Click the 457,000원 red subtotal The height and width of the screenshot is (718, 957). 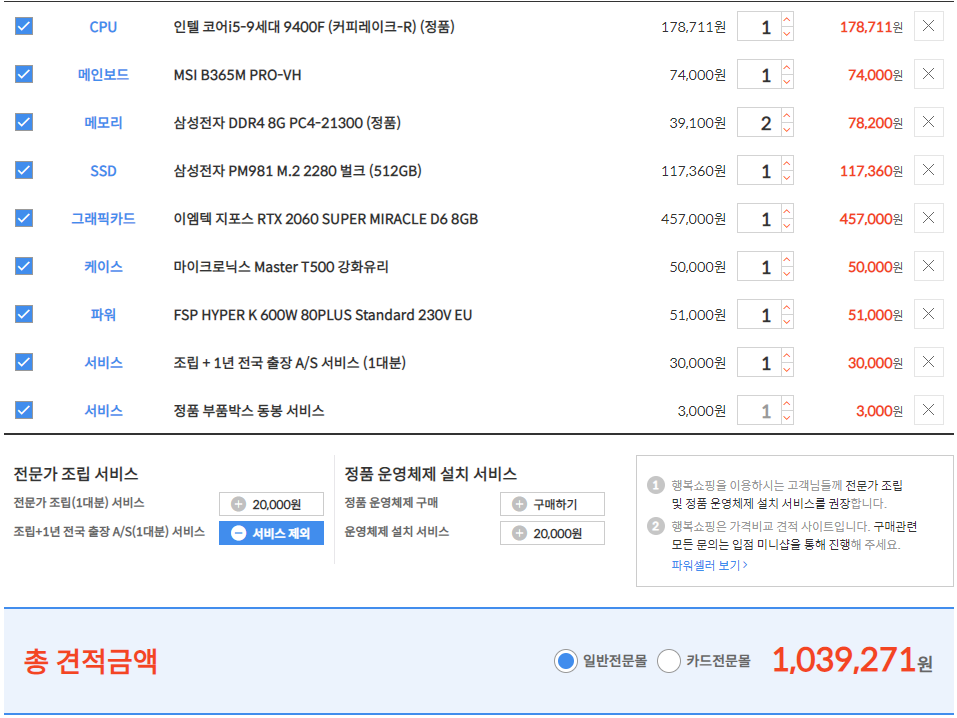pyautogui.click(x=871, y=219)
